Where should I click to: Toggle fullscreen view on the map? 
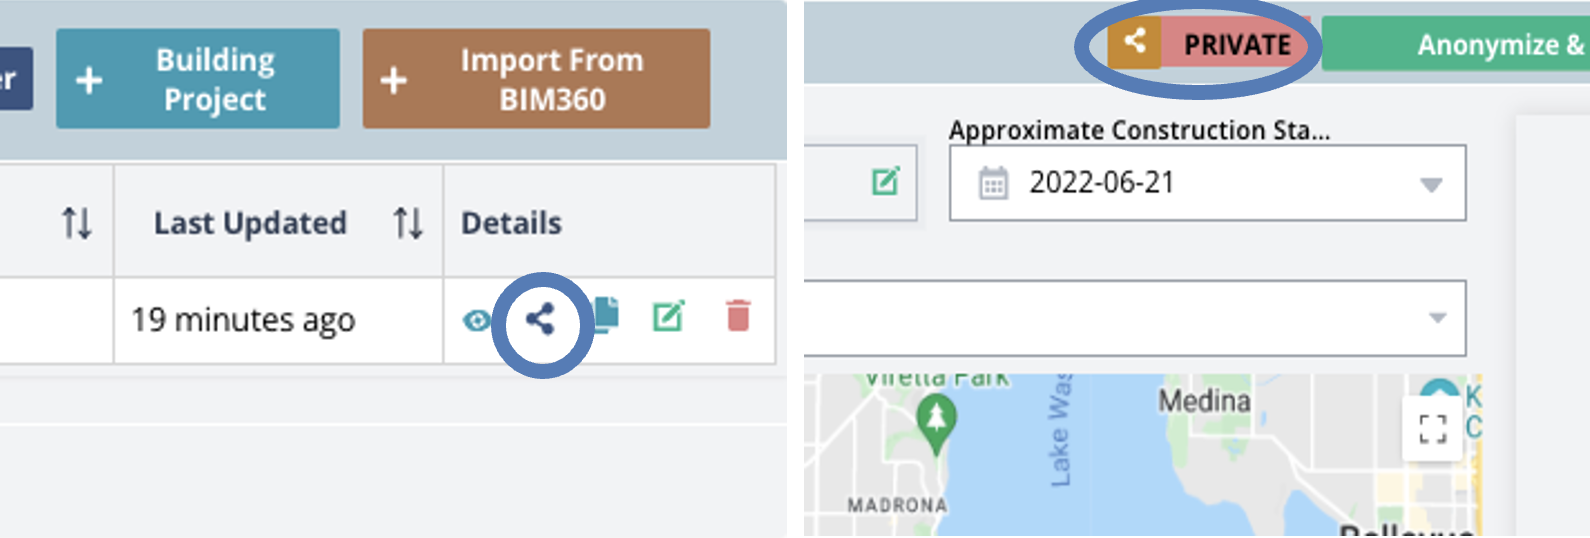pyautogui.click(x=1432, y=429)
